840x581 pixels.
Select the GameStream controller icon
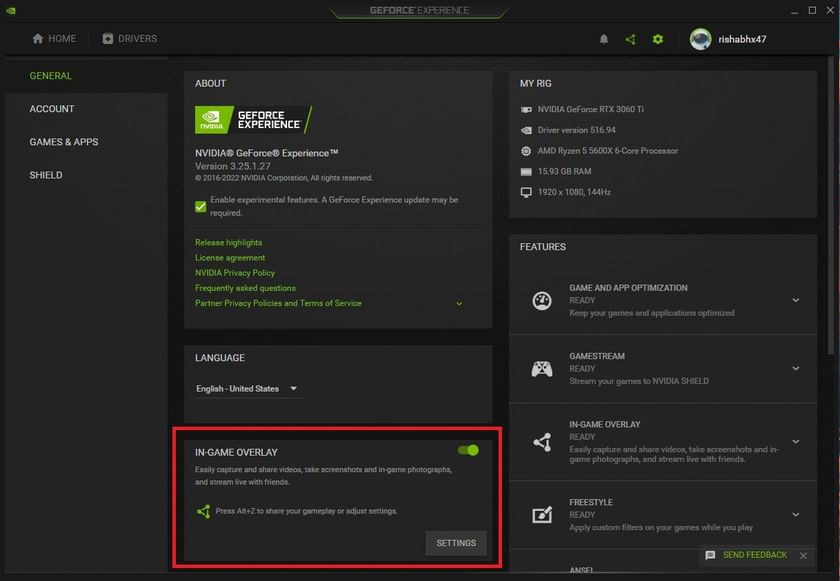coord(541,368)
